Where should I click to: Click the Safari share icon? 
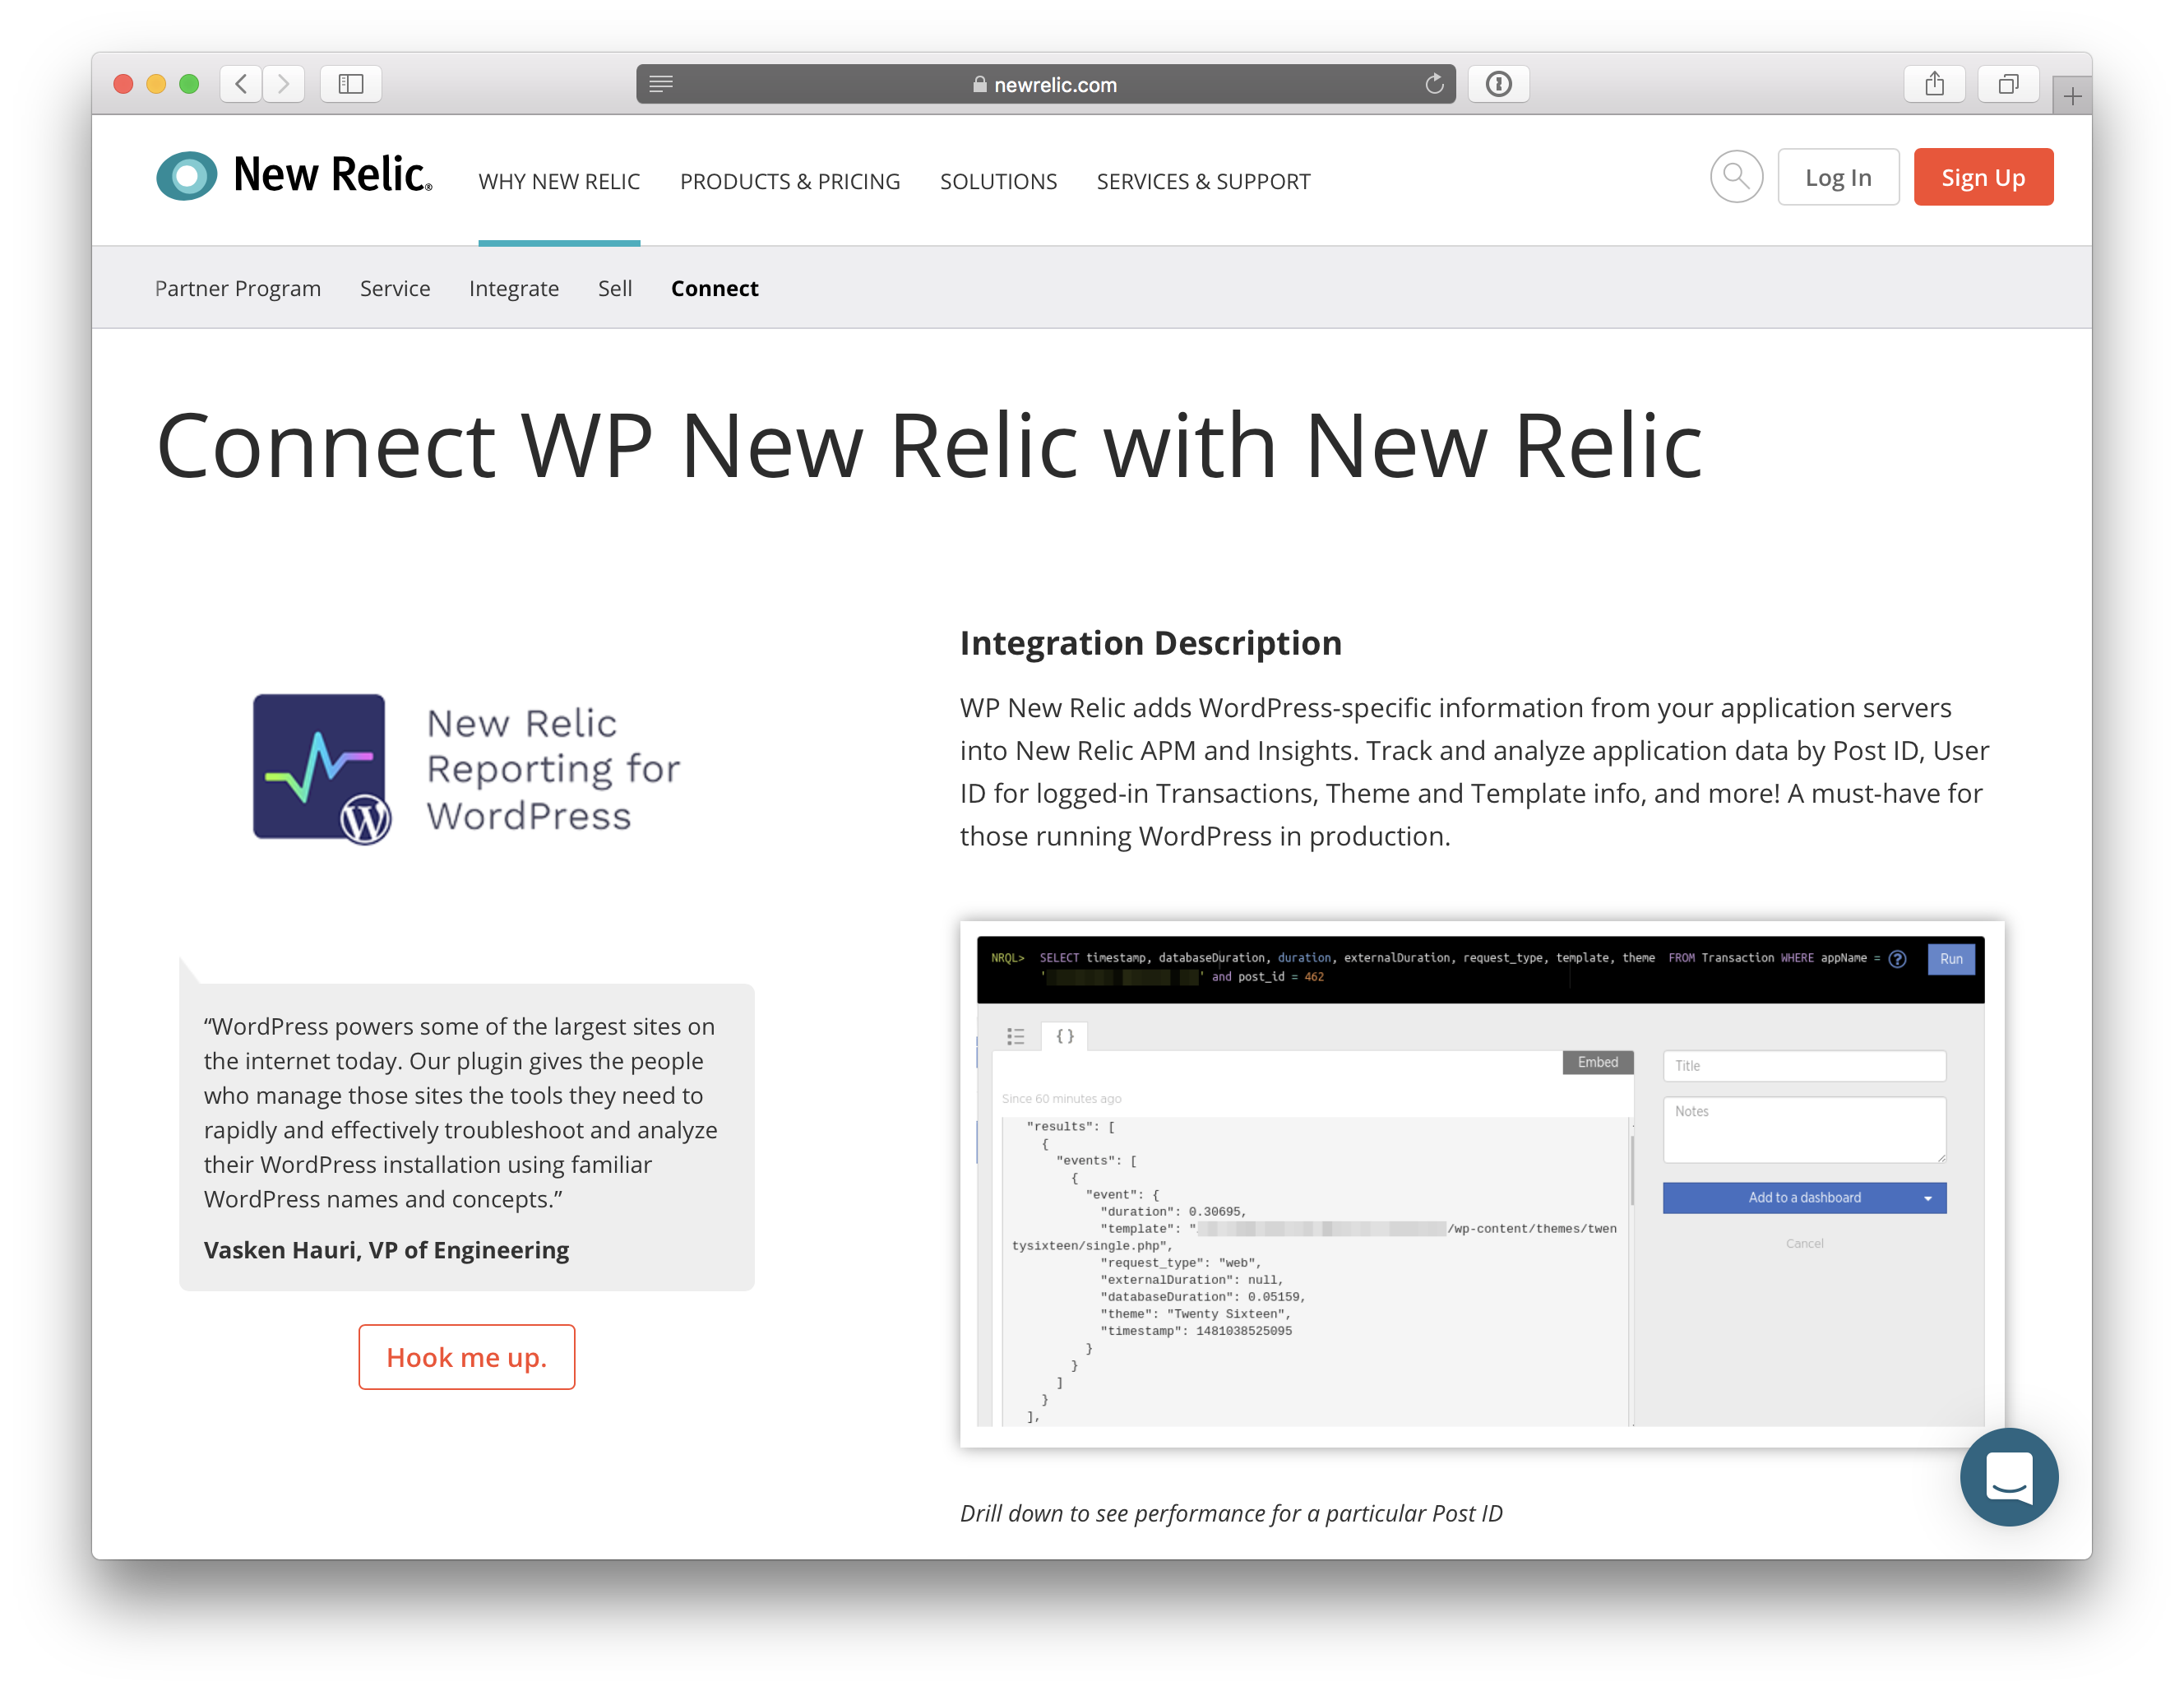click(x=1934, y=84)
